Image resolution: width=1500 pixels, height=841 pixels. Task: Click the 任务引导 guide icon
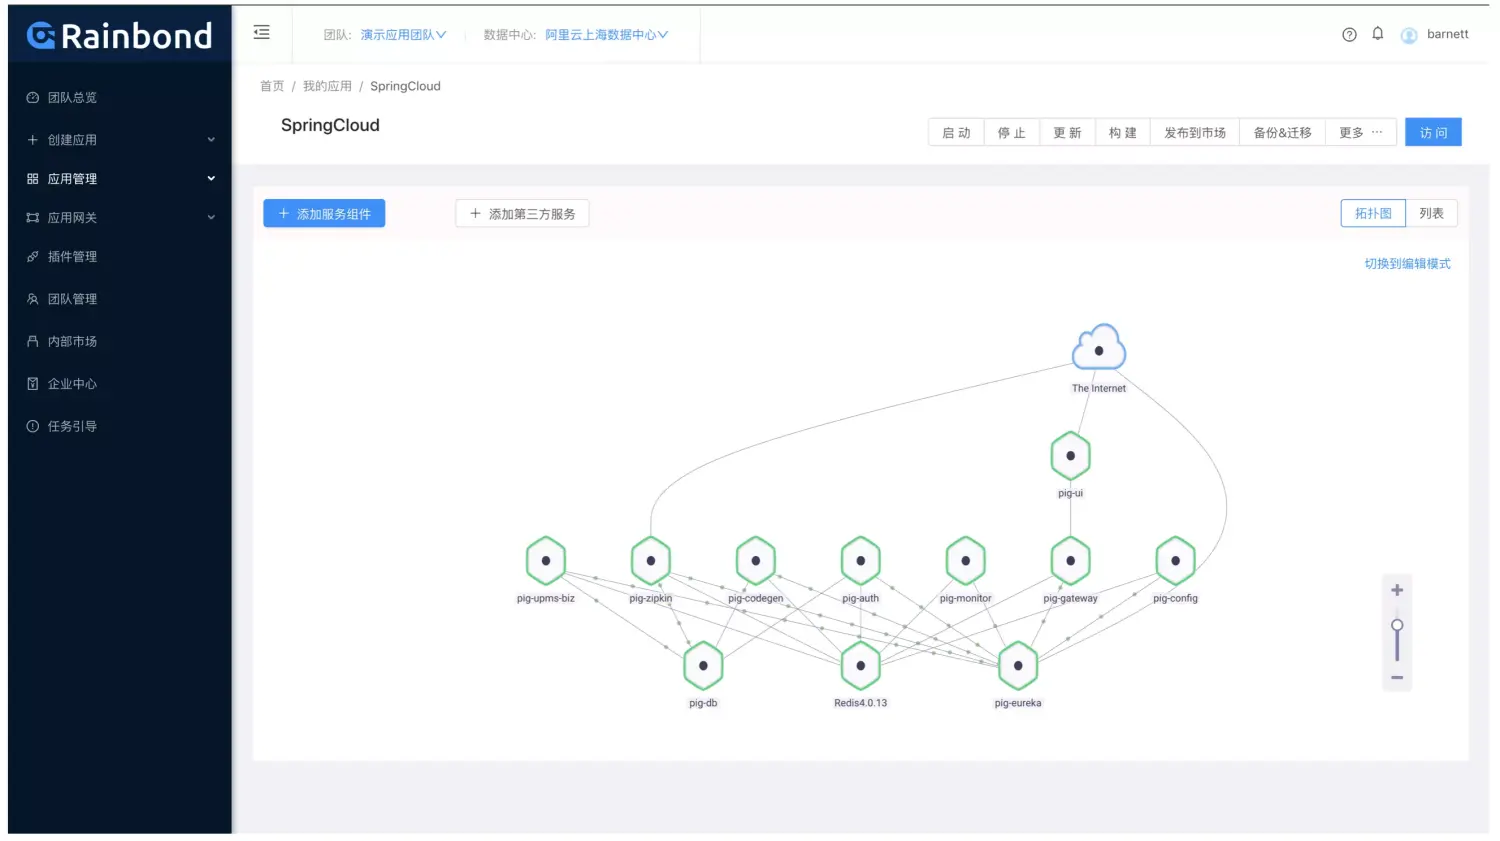click(x=33, y=426)
